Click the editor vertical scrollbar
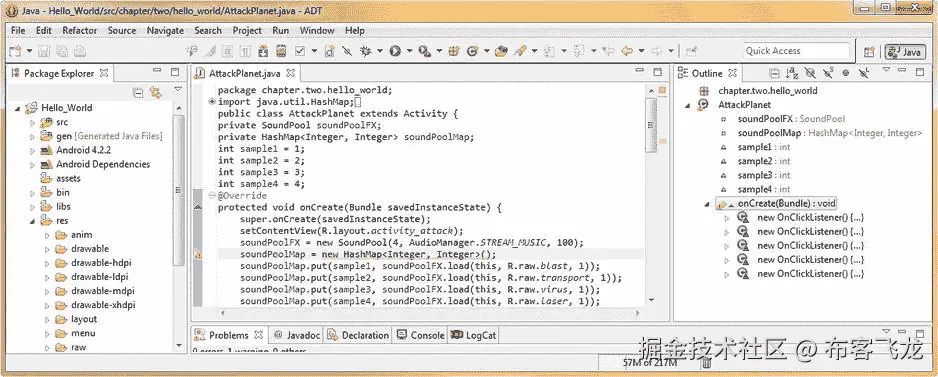Viewport: 938px width, 377px height. 651,126
